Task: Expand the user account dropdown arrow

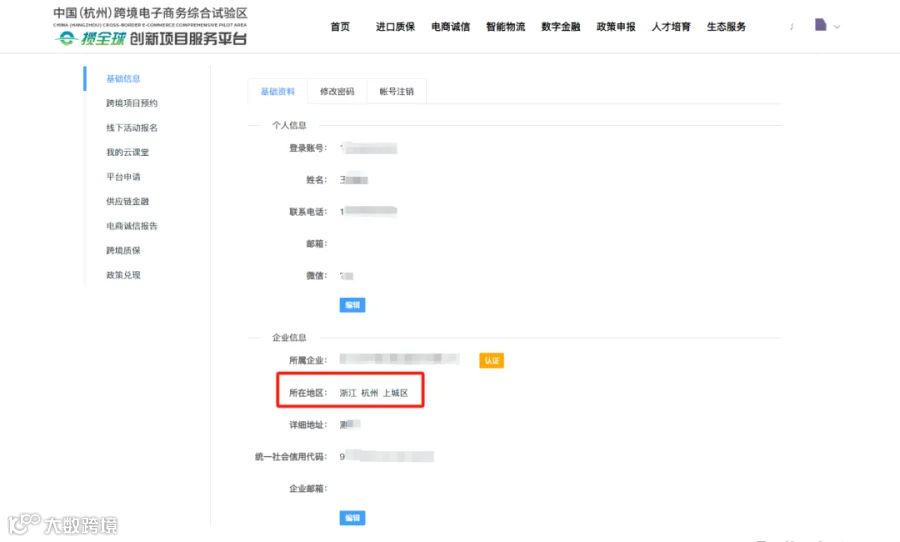Action: (837, 27)
